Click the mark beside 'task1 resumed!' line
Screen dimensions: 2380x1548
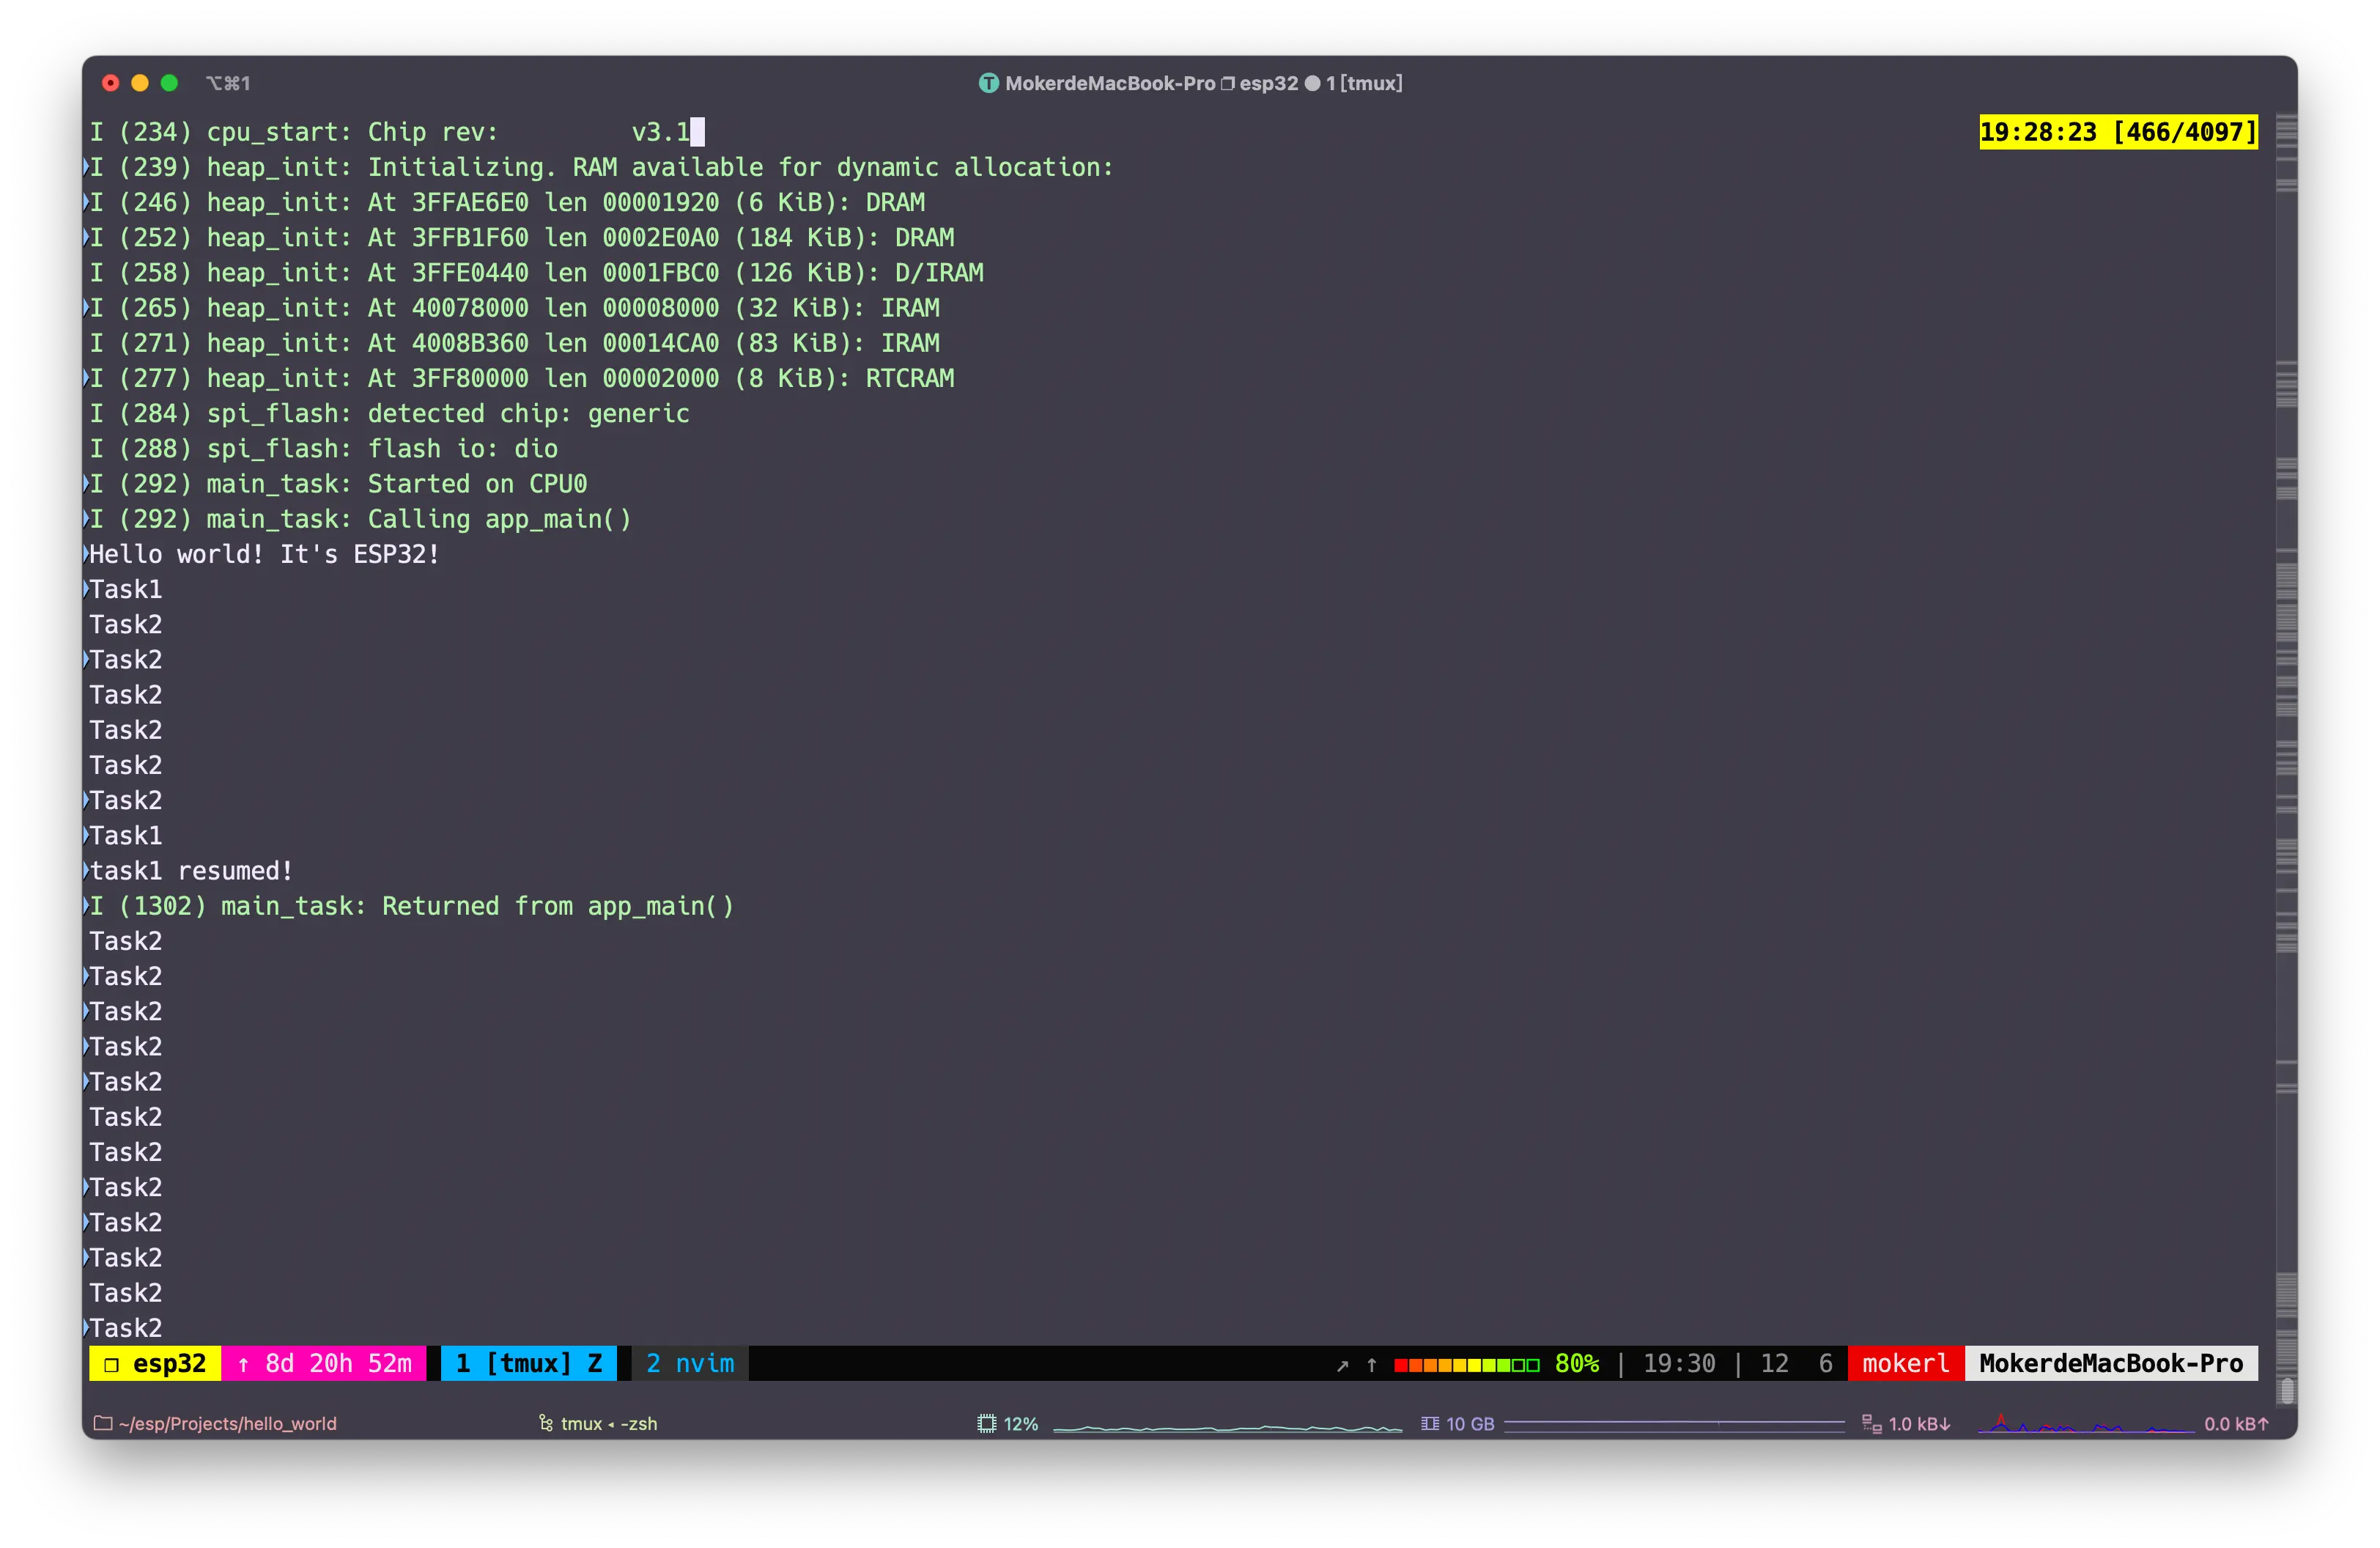(86, 870)
